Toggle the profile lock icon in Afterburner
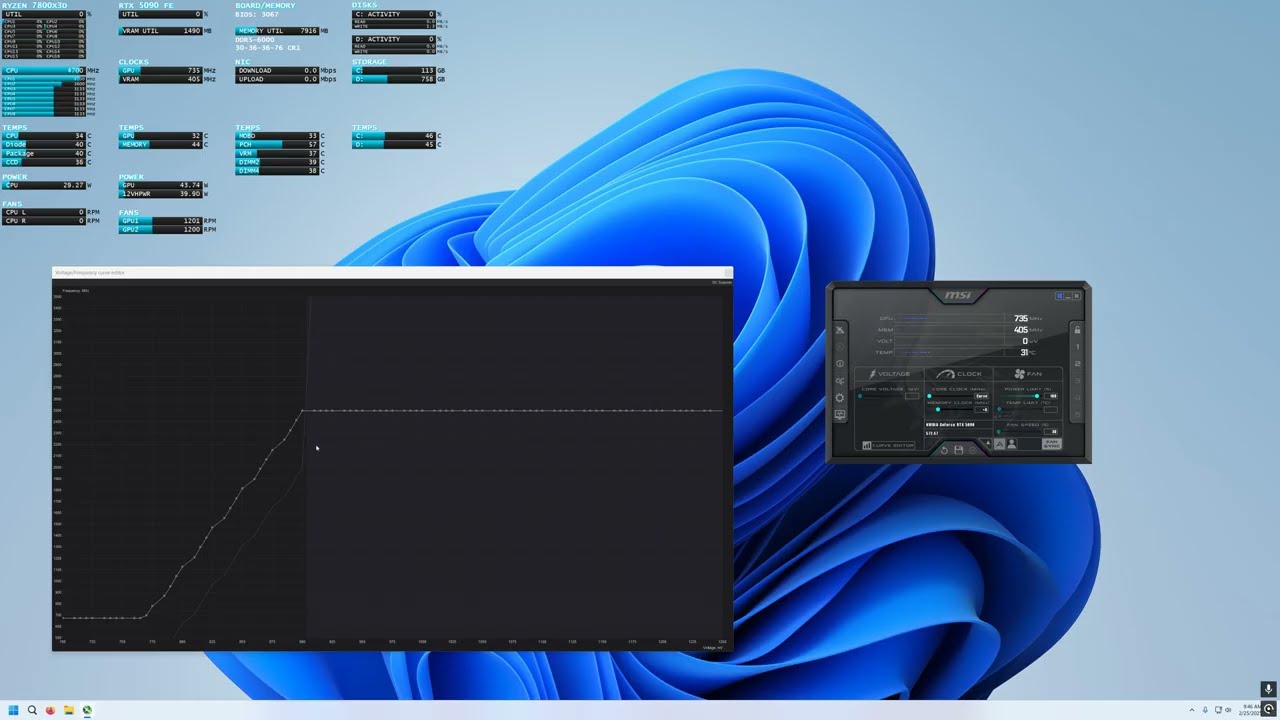Viewport: 1280px width, 720px height. point(1077,330)
